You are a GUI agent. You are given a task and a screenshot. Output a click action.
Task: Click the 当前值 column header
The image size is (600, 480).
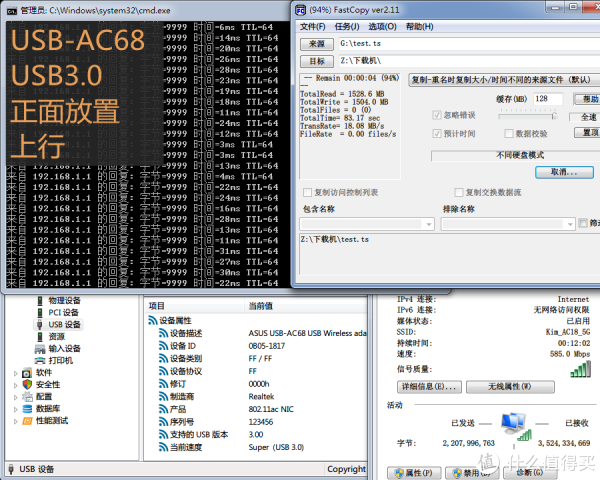(305, 306)
